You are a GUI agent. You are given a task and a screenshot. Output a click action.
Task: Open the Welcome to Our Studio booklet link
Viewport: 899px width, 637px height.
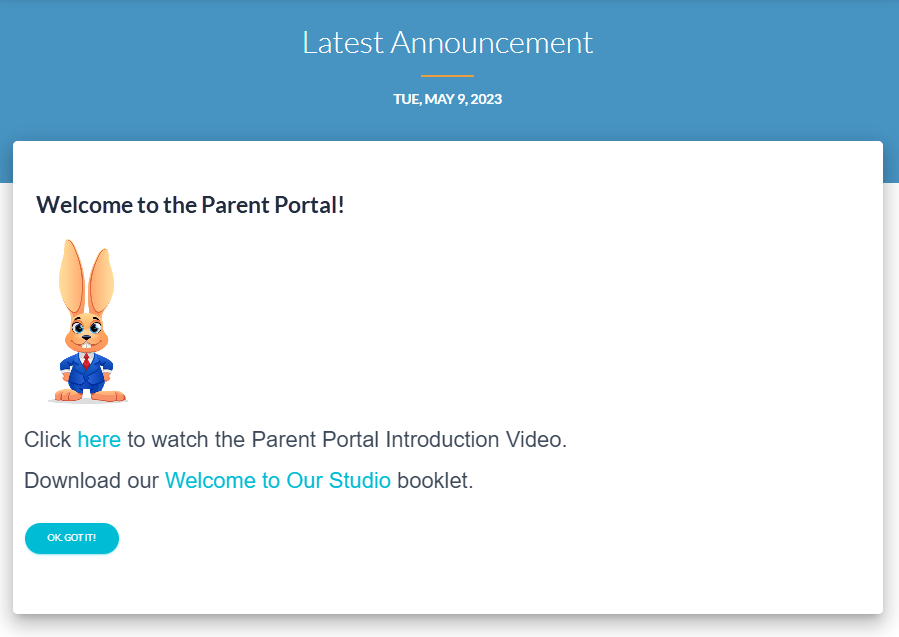(277, 481)
